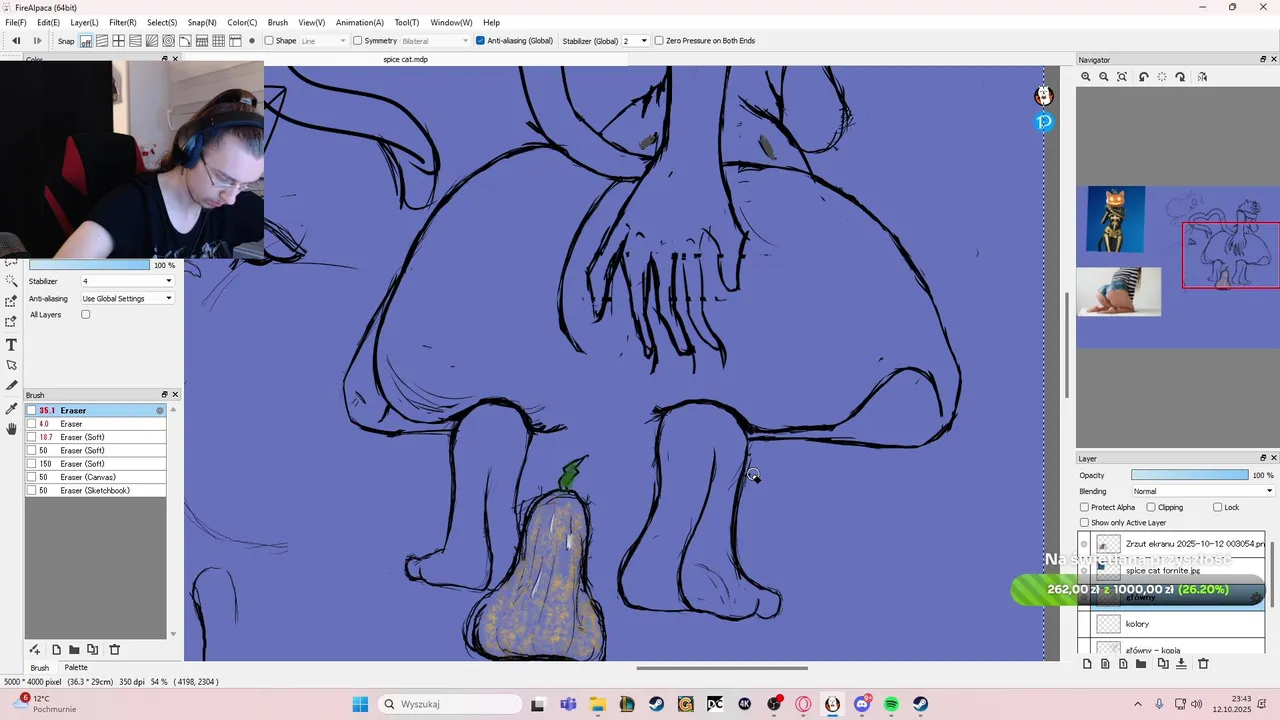Delete layer with trash icon
Viewport: 1280px width, 720px height.
pyautogui.click(x=1203, y=663)
